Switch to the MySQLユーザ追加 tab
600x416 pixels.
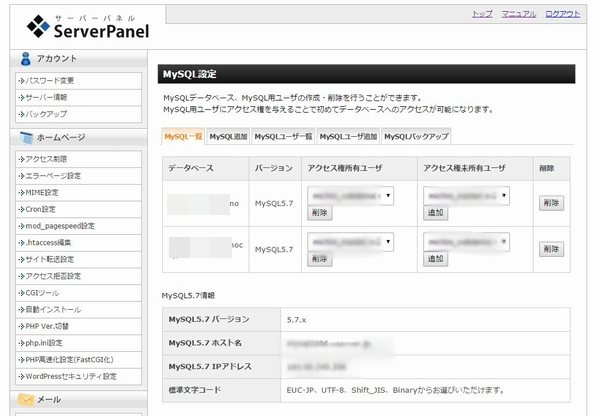[348, 137]
